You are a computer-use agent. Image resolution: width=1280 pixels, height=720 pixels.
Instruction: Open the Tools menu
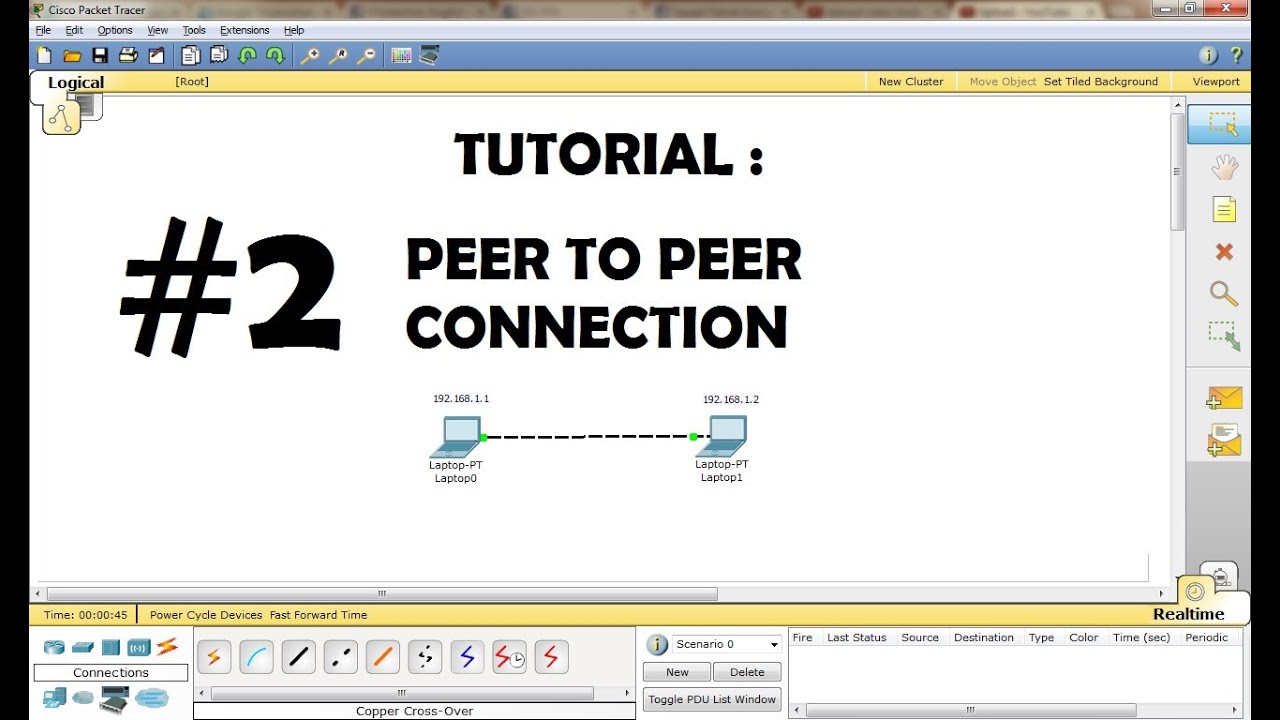tap(194, 30)
